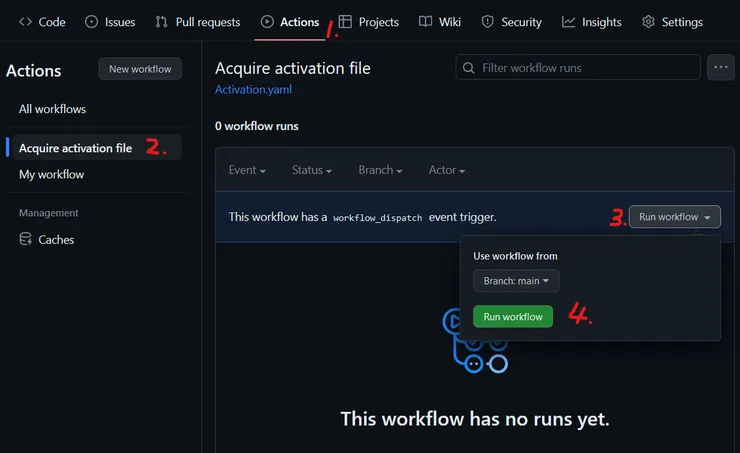This screenshot has height=453, width=740.
Task: Select My workflow in sidebar
Action: pyautogui.click(x=51, y=175)
